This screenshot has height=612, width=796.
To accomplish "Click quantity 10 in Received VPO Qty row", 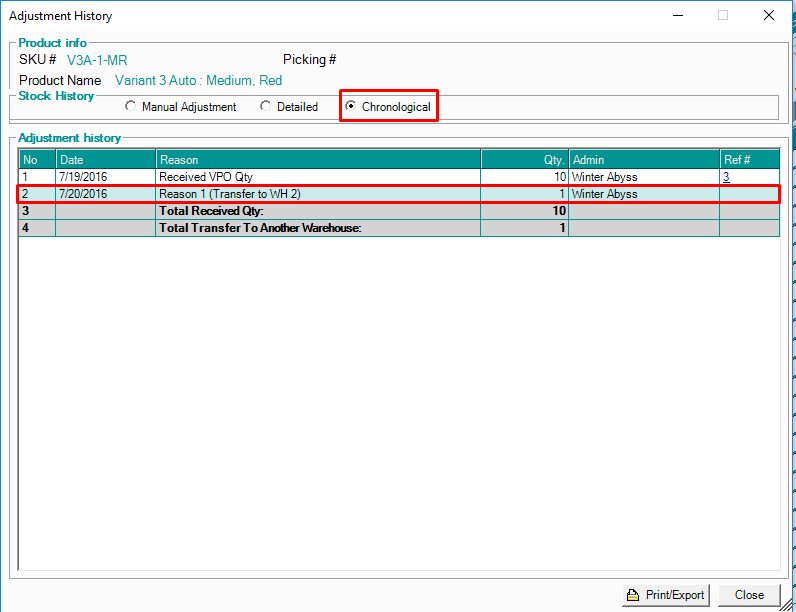I will point(559,177).
